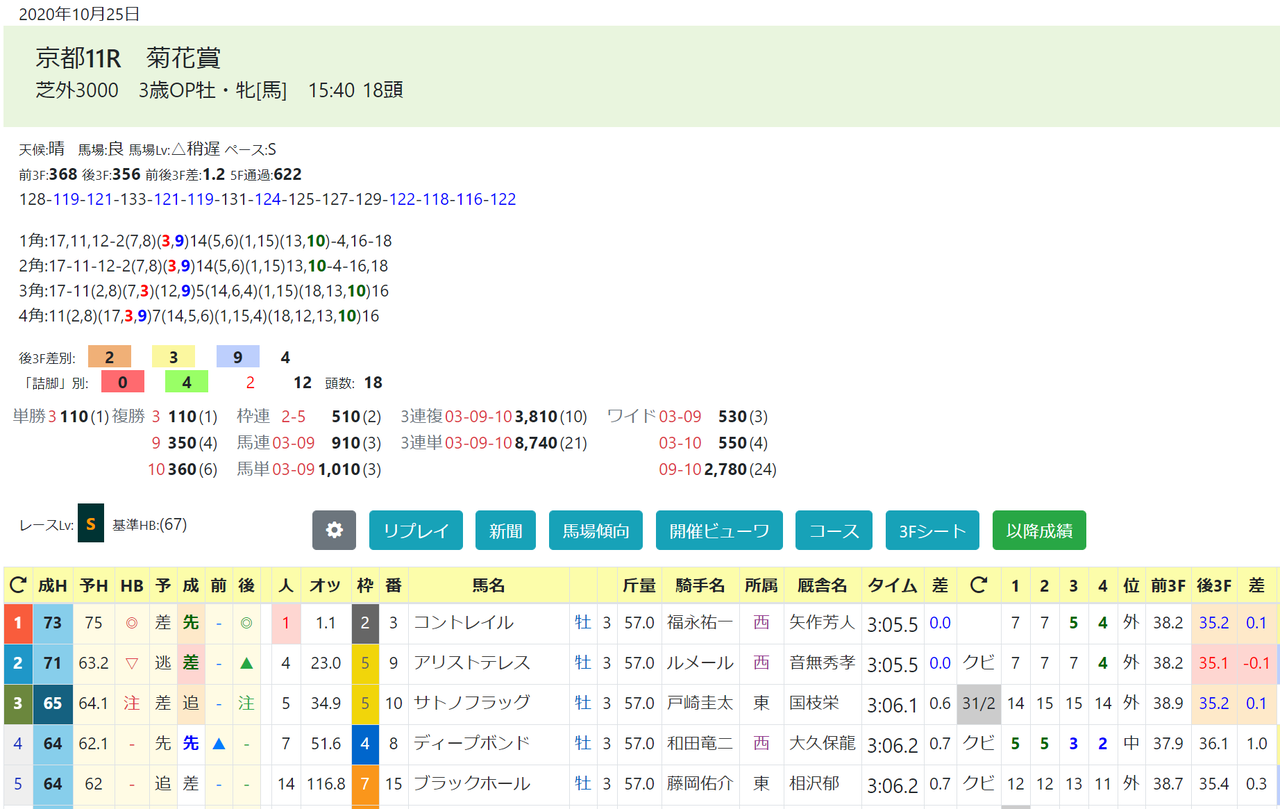Click 3連複 payout 3,810

point(535,417)
